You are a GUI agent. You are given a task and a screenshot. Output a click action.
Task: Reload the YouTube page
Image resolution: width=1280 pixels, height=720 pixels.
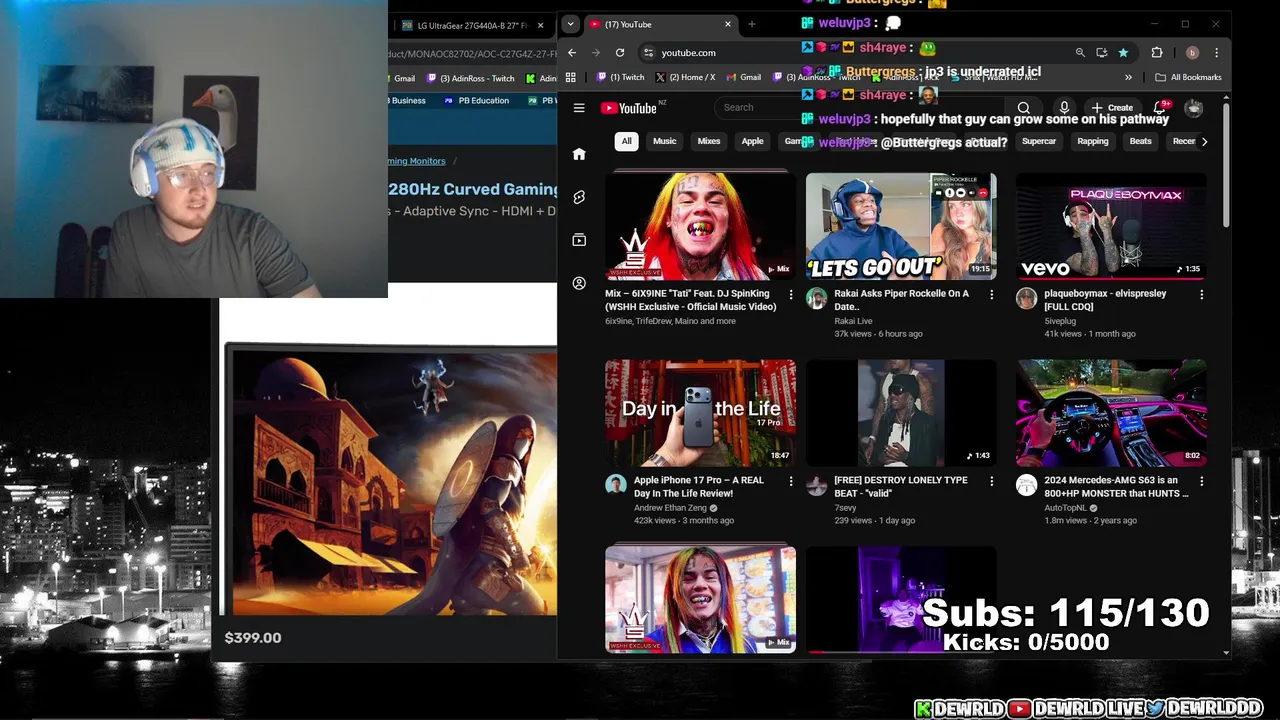pos(620,52)
